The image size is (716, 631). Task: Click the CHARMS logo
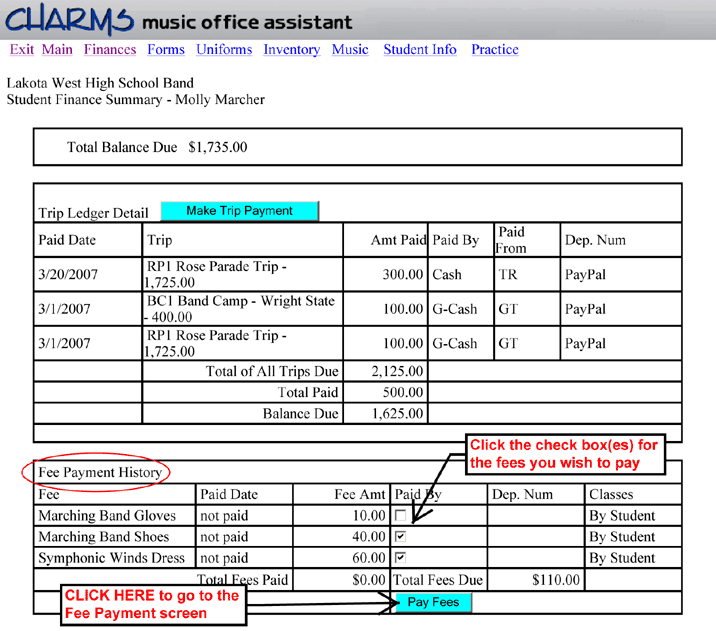pyautogui.click(x=69, y=19)
